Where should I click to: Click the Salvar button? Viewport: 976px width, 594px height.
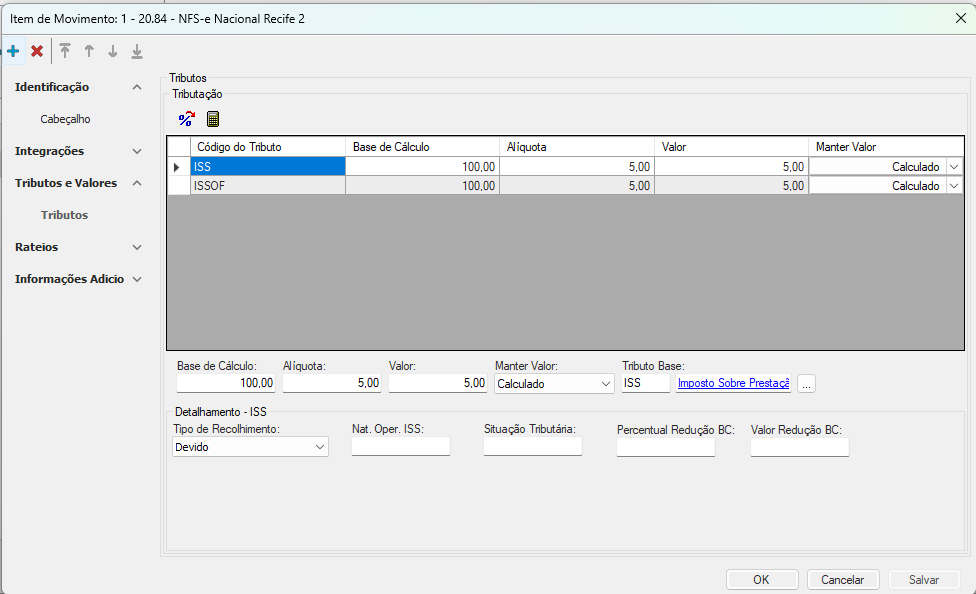tap(924, 580)
